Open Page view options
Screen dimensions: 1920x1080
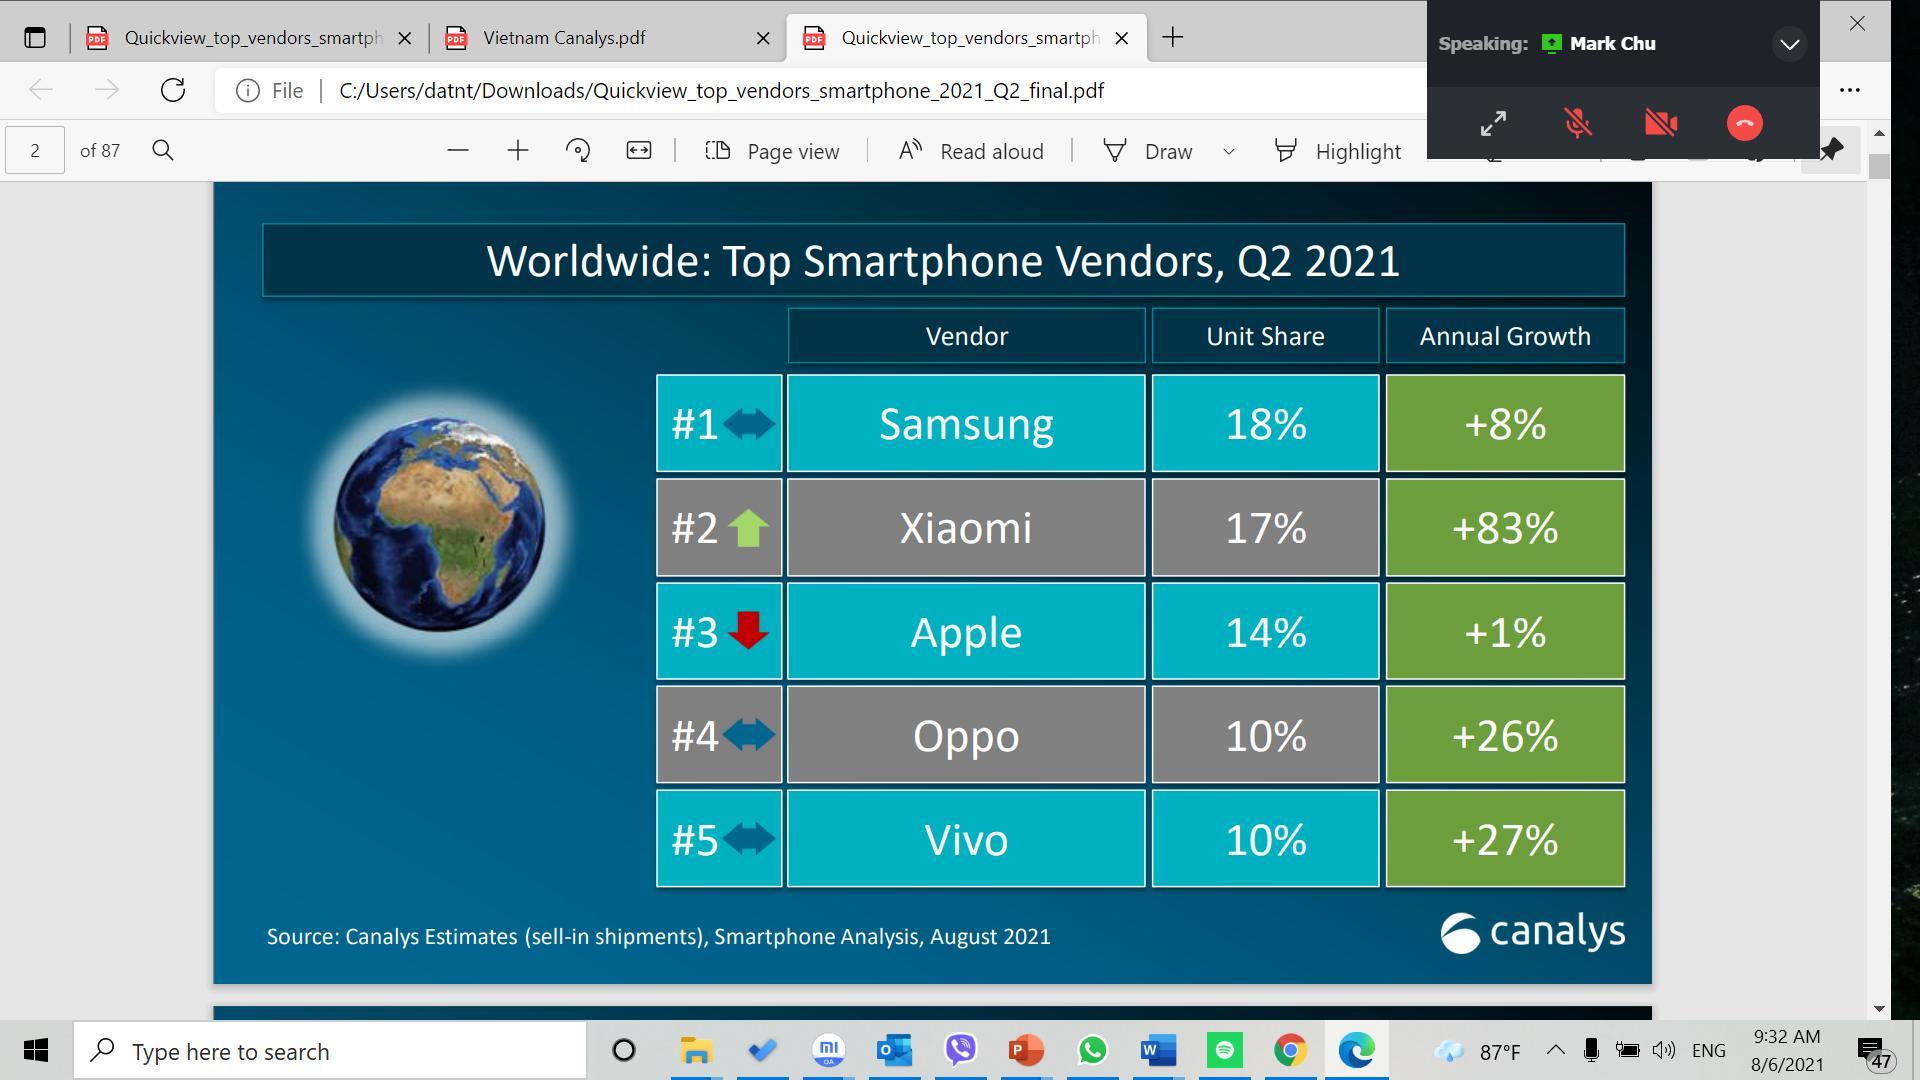tap(772, 151)
